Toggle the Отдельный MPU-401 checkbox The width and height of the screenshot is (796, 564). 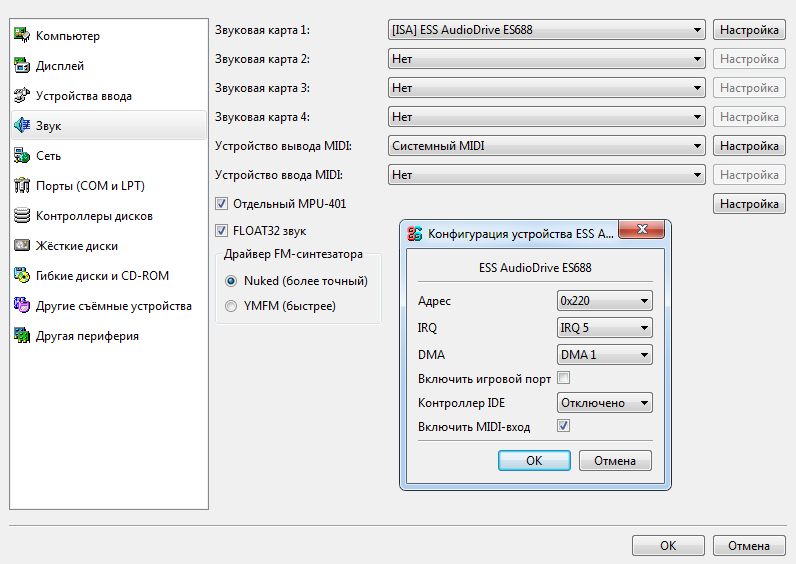click(221, 204)
